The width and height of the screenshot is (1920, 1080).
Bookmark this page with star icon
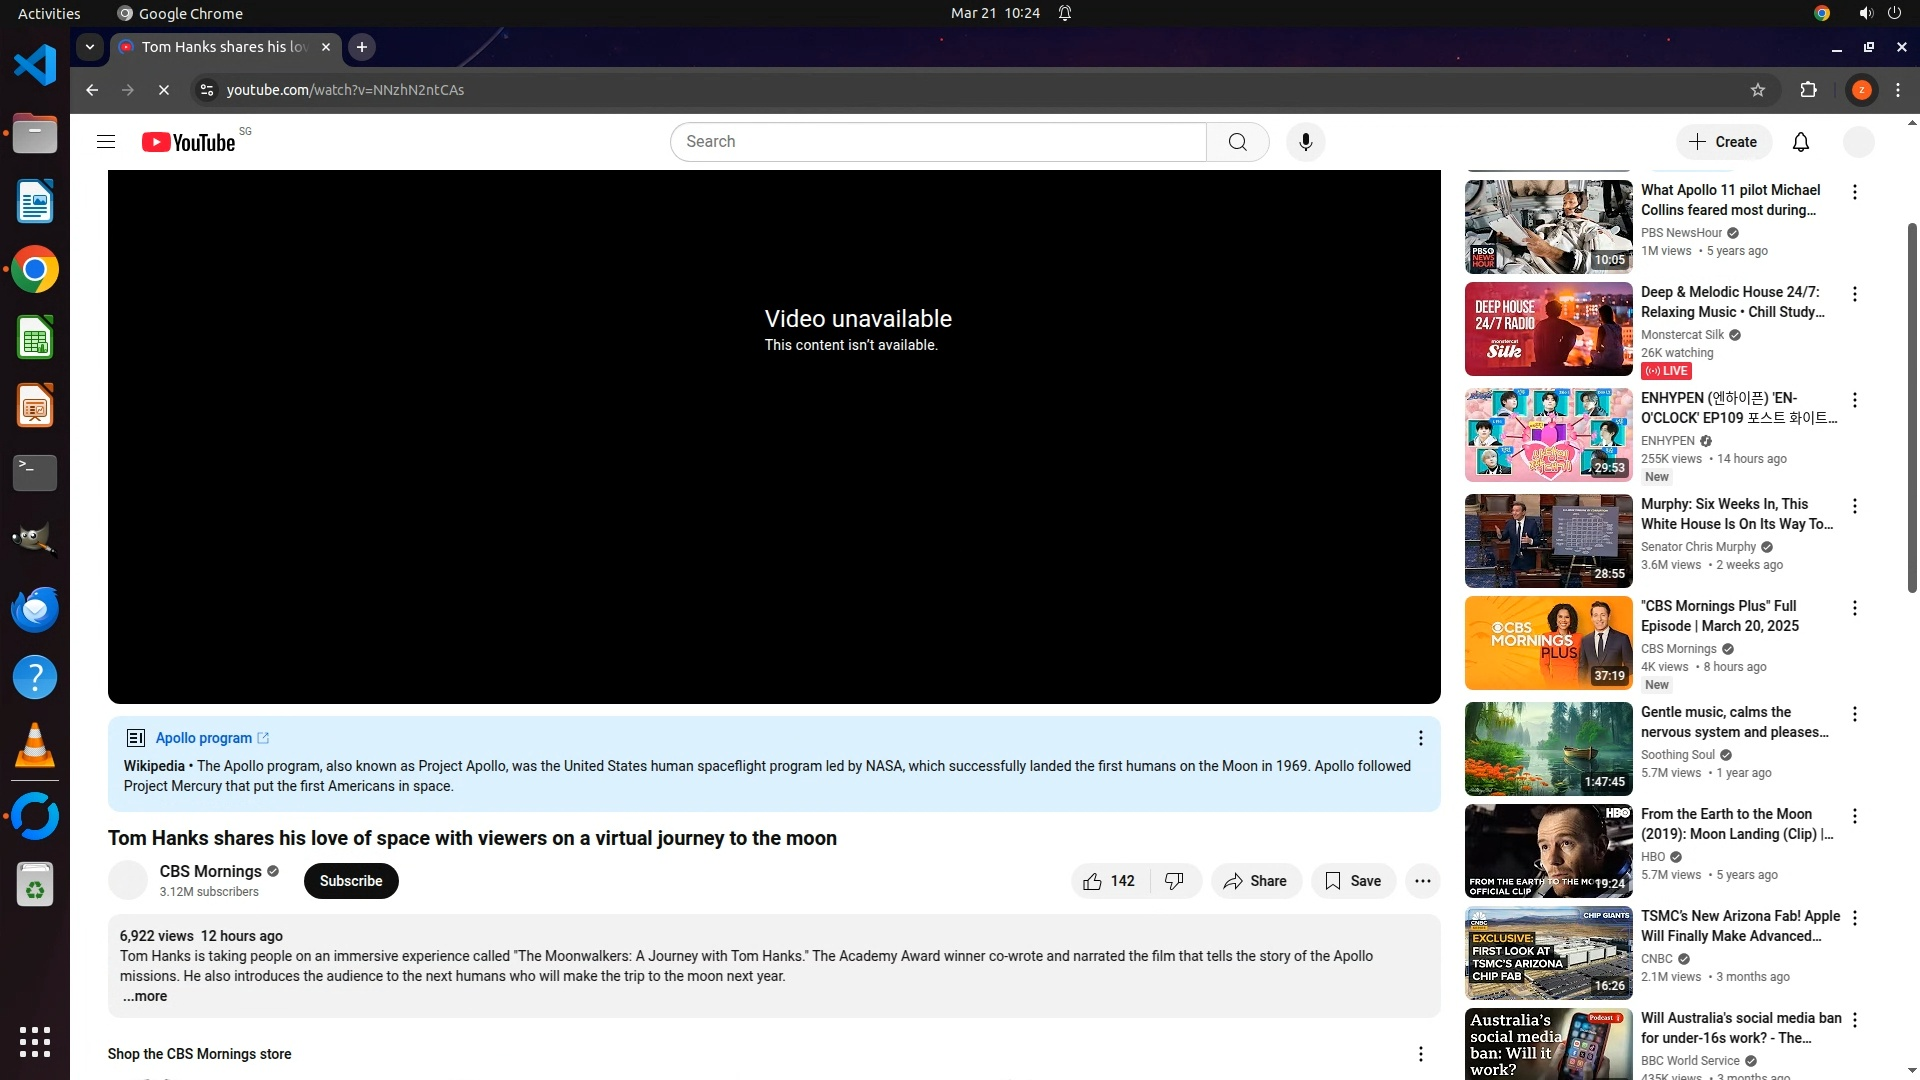pos(1757,90)
